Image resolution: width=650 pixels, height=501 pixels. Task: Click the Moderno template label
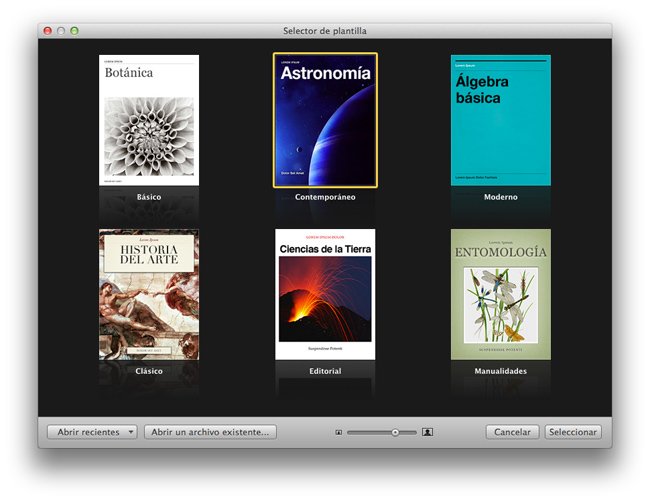tap(500, 197)
